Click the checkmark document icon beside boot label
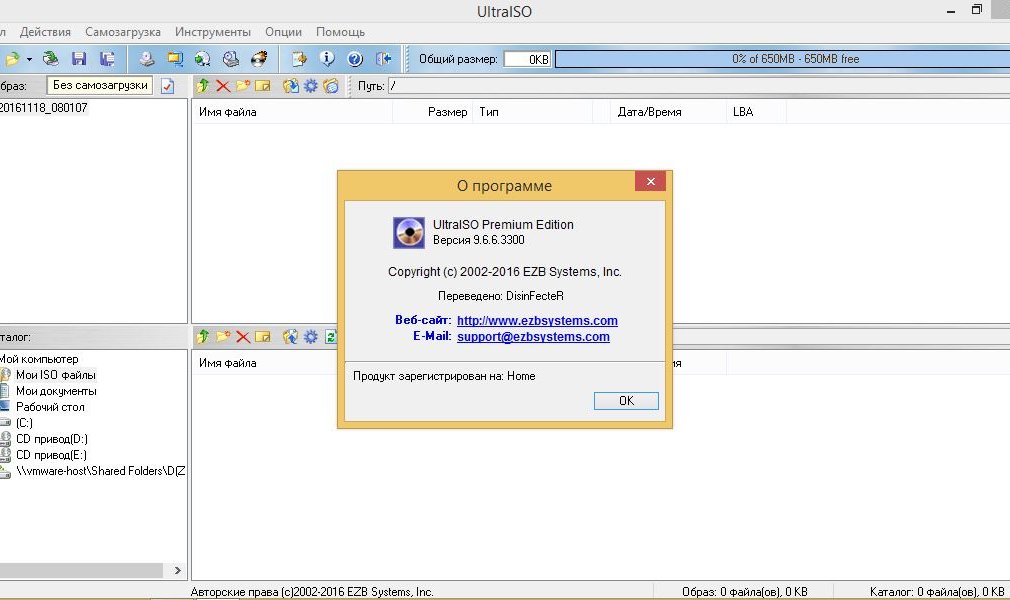 click(167, 86)
